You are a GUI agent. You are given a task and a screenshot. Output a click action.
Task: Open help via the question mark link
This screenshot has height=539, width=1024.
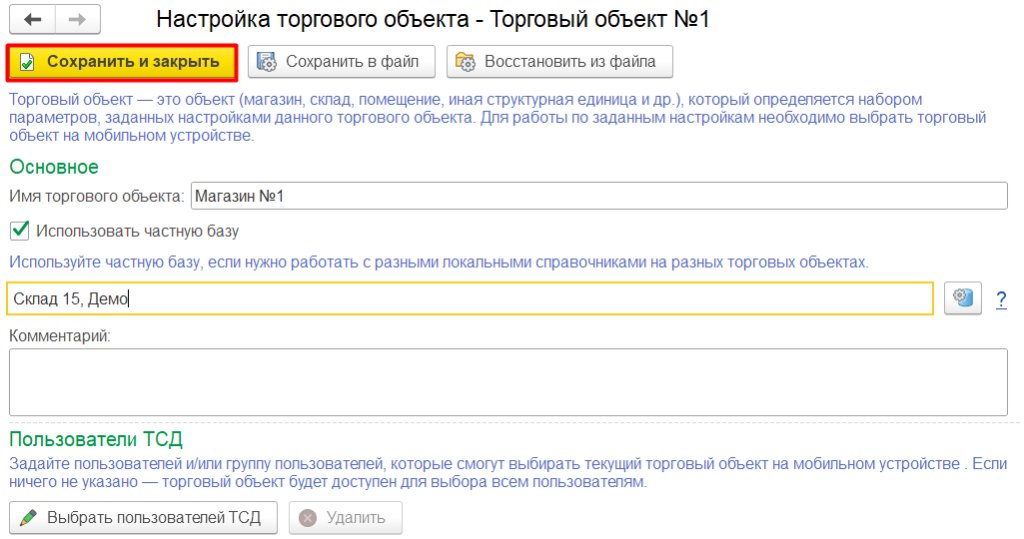coord(1001,300)
